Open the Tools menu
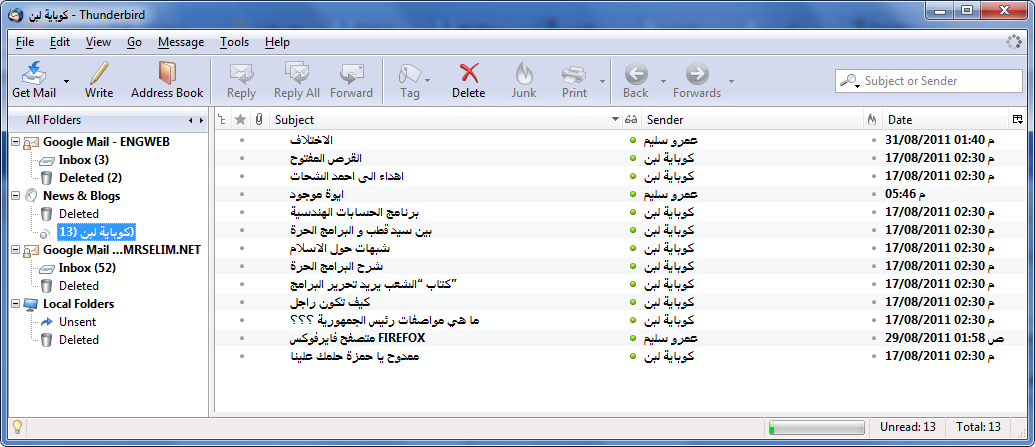The image size is (1035, 447). click(x=234, y=42)
